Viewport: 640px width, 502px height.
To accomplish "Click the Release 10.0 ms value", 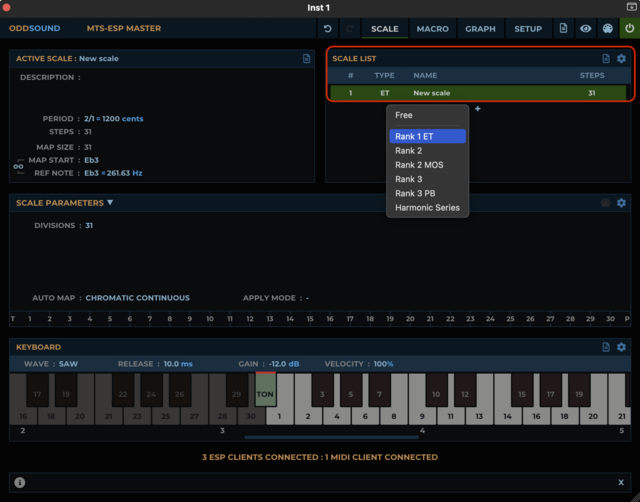I will pos(178,364).
